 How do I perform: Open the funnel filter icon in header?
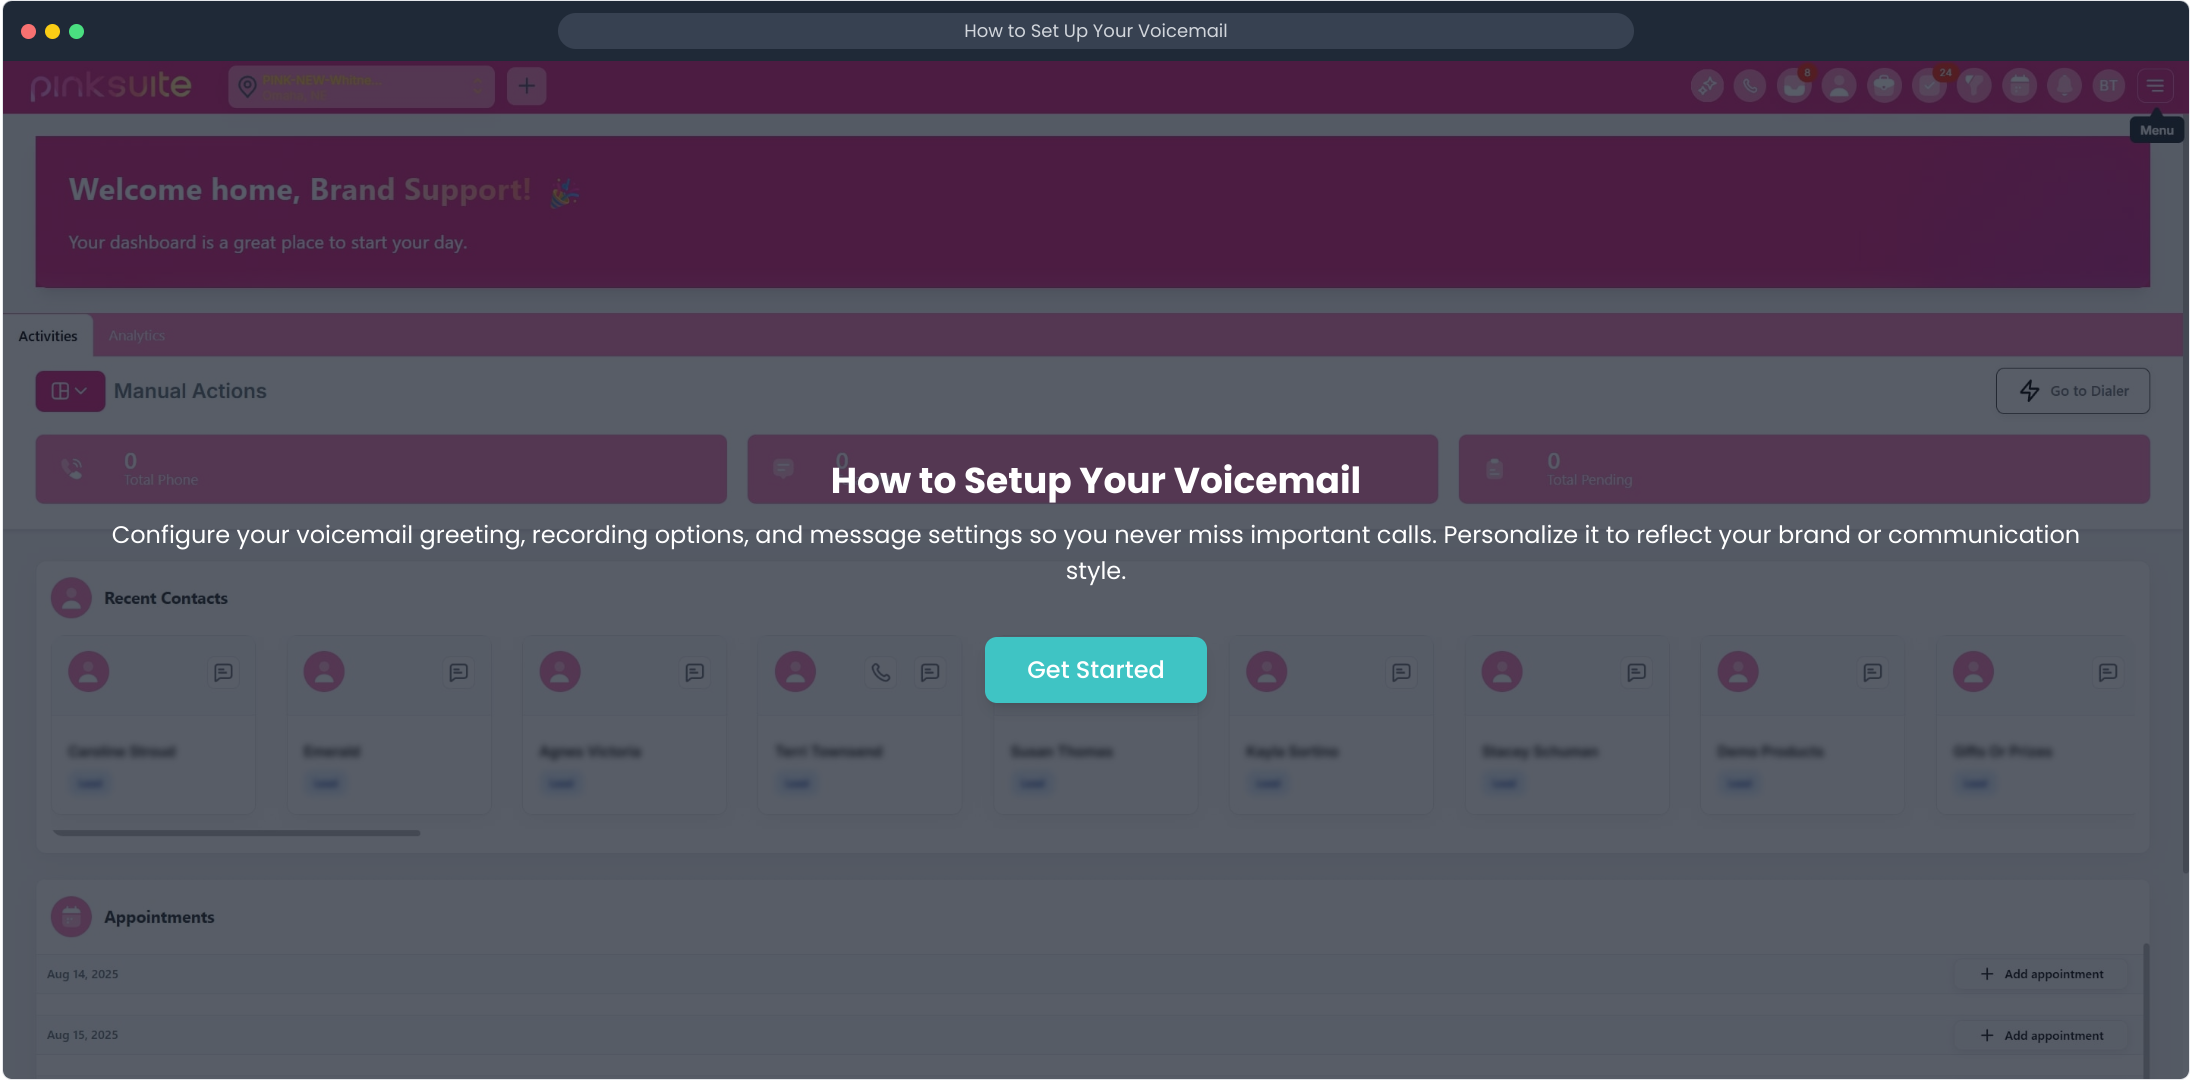tap(1974, 86)
